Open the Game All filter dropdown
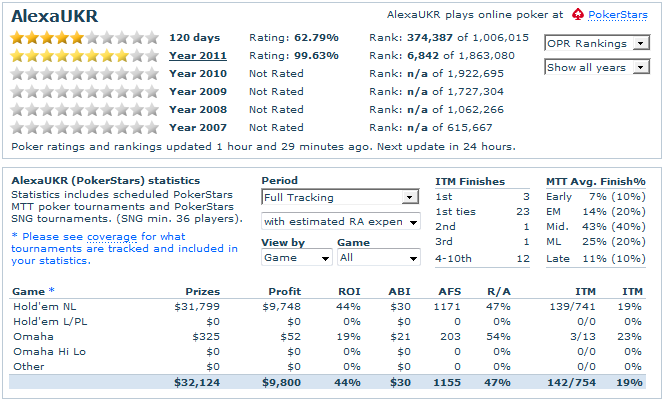Viewport: 665px width, 401px height. 379,258
